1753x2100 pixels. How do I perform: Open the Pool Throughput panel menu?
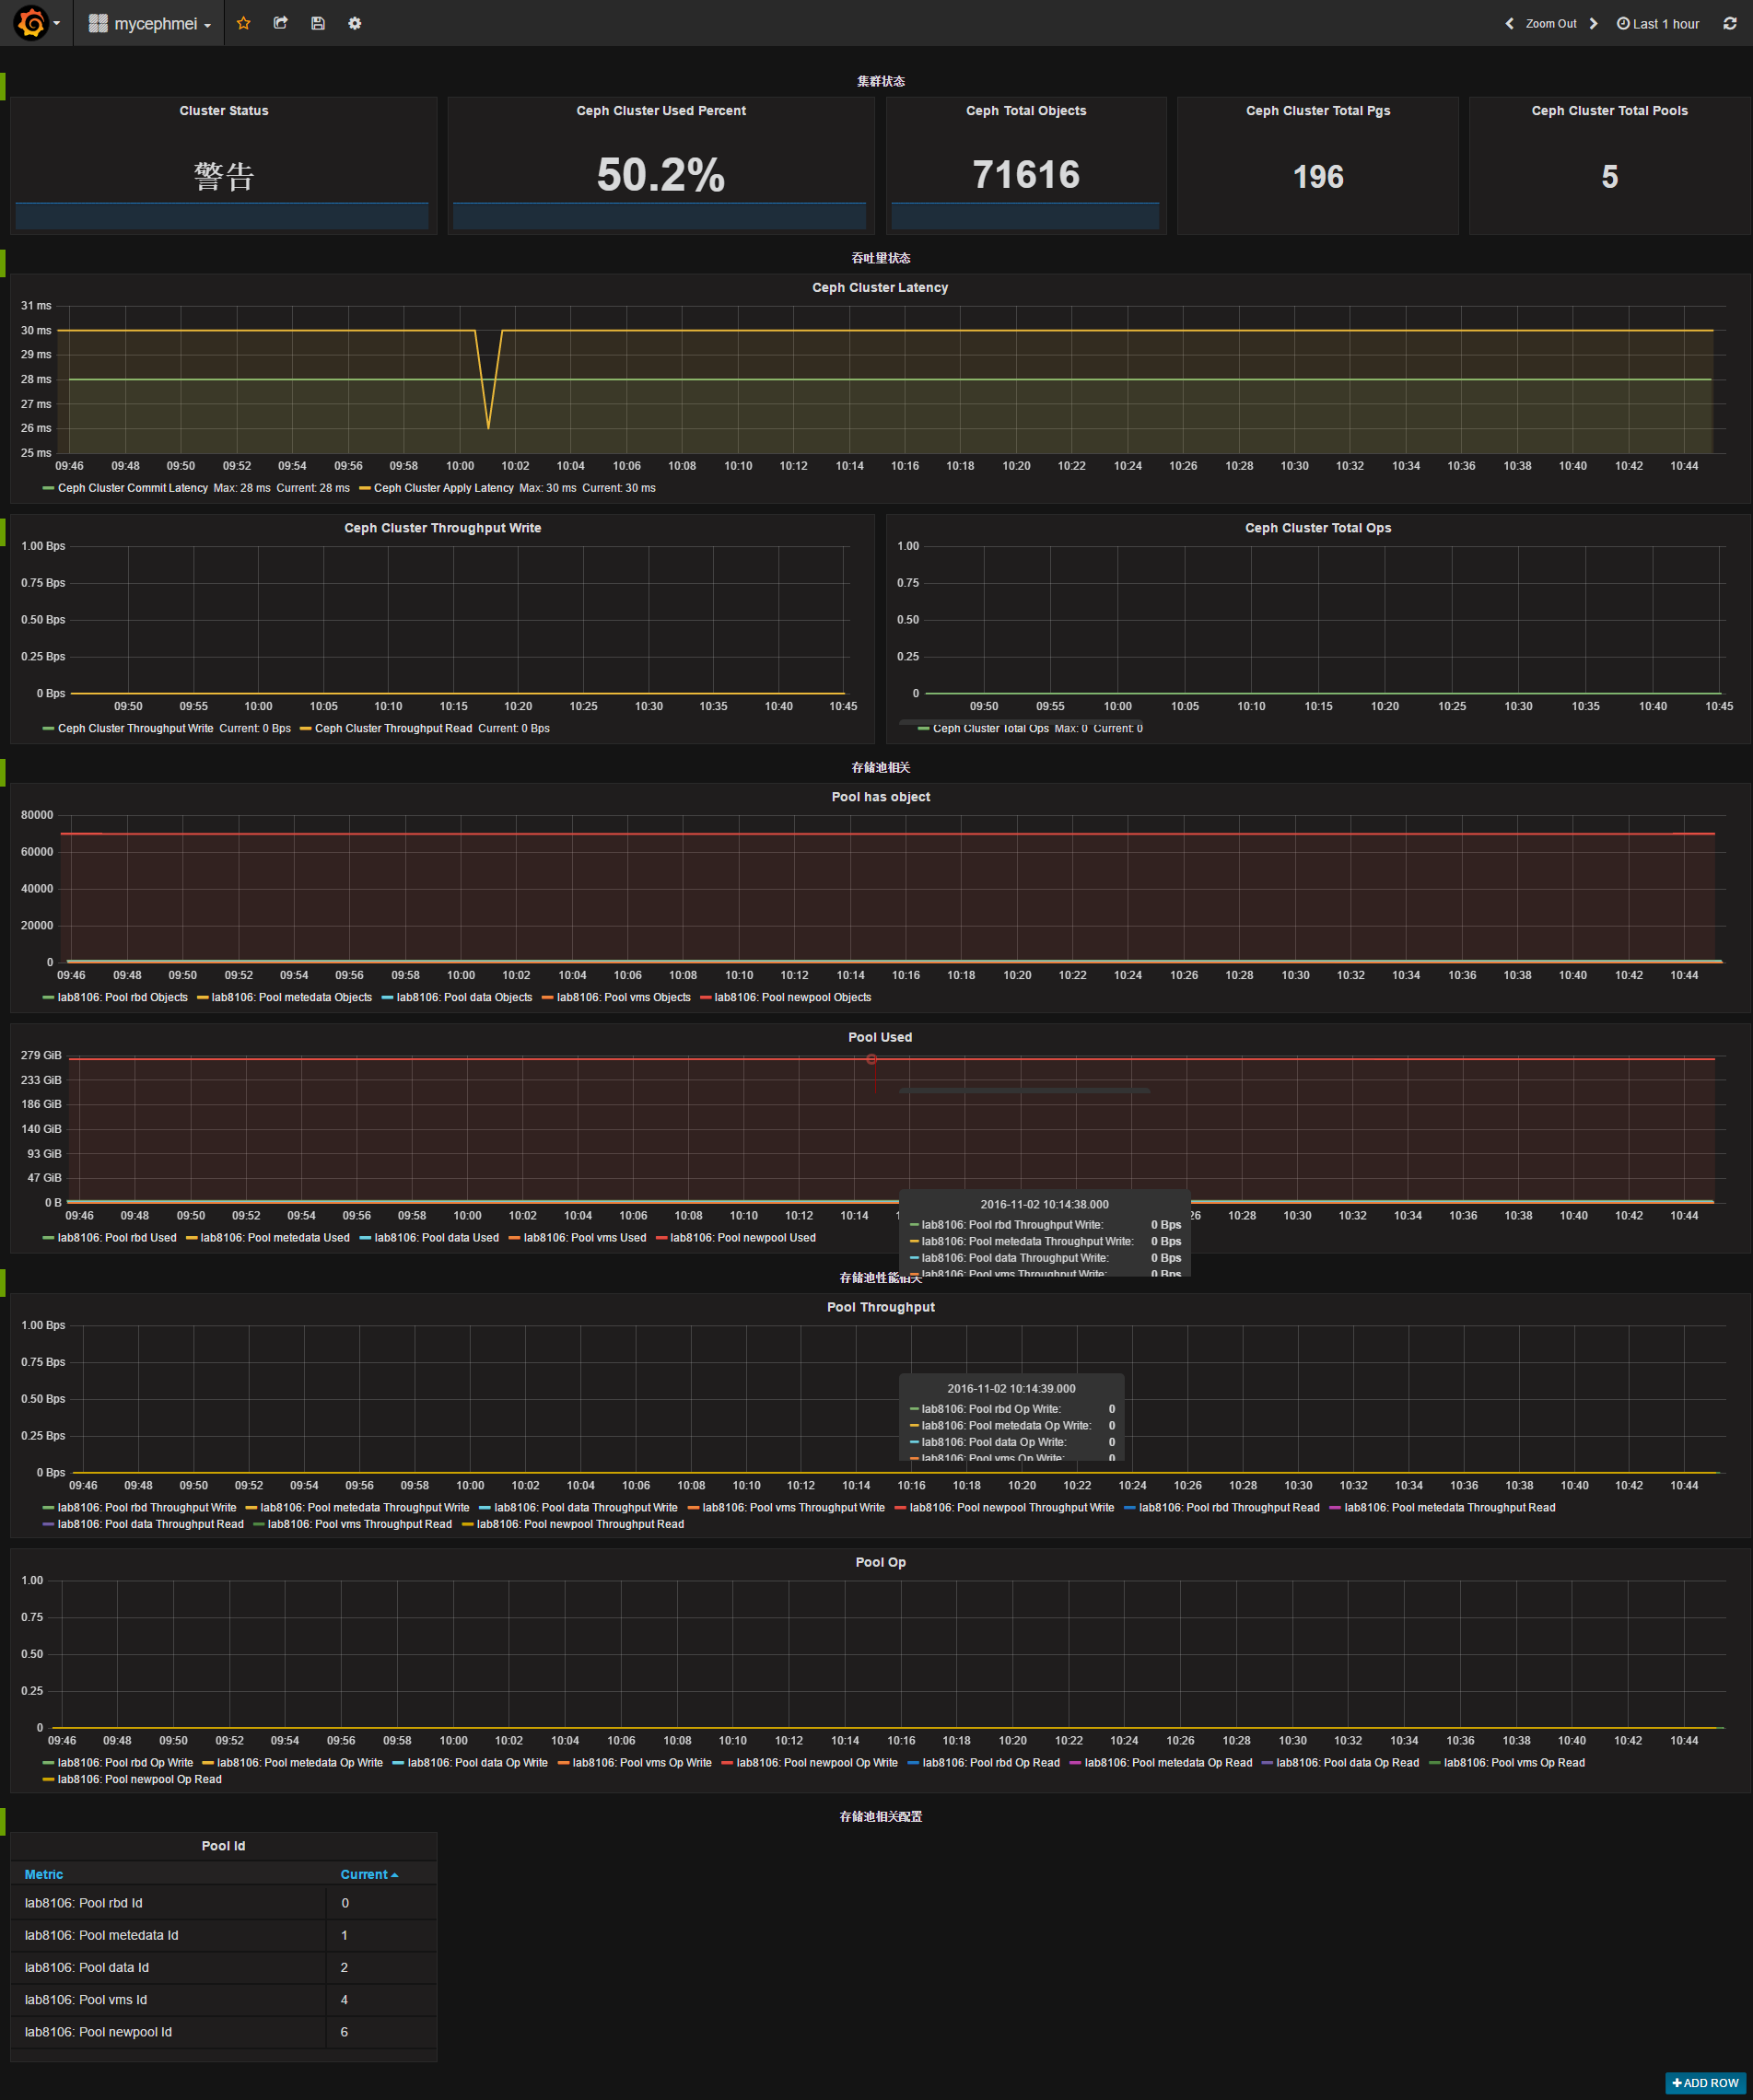881,1307
